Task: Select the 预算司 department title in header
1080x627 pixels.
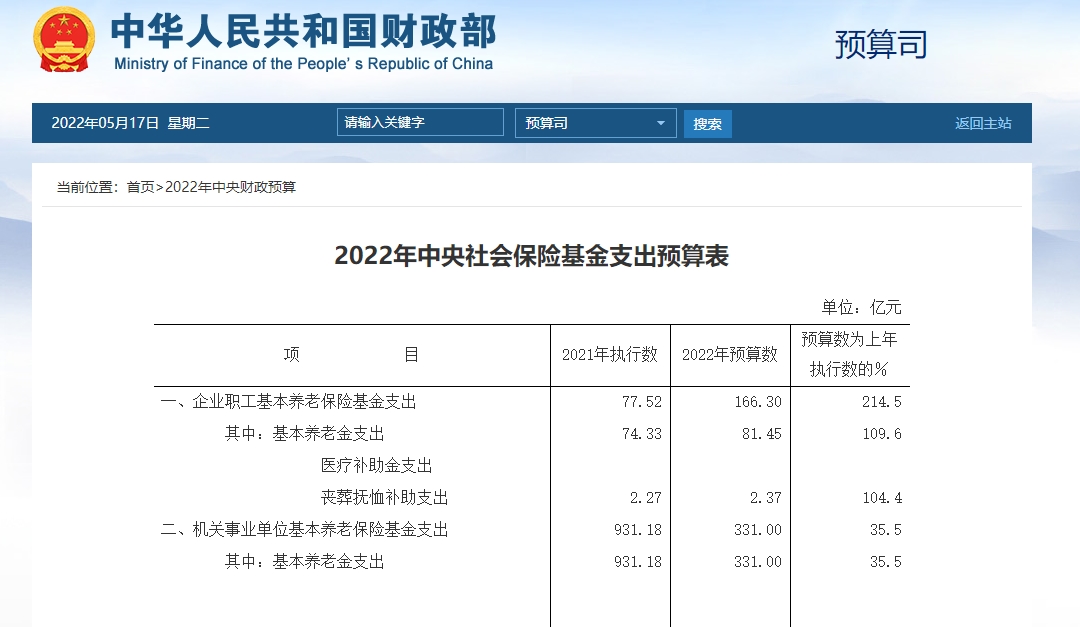Action: coord(881,44)
